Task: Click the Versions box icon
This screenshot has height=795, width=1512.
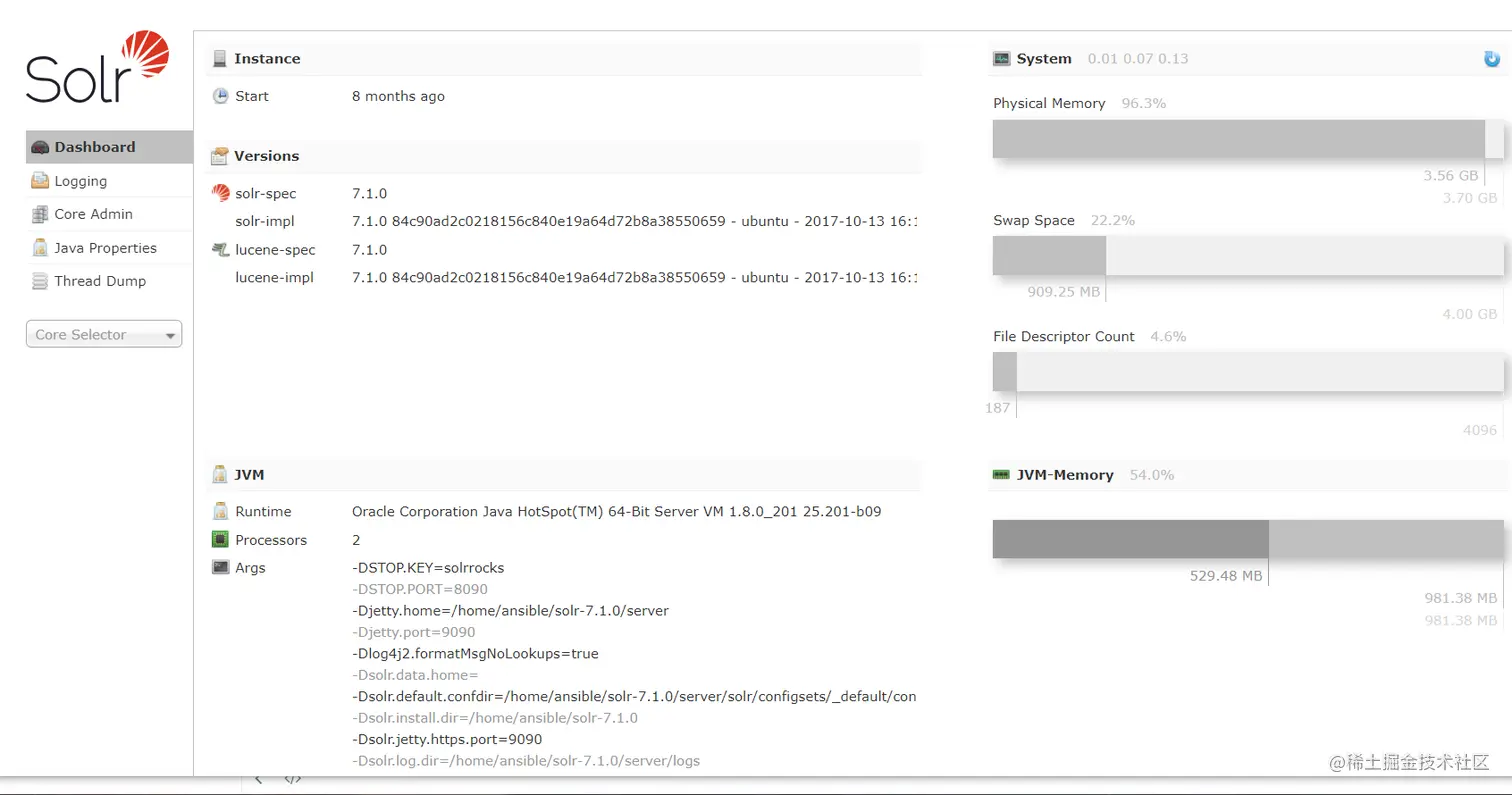Action: tap(220, 156)
